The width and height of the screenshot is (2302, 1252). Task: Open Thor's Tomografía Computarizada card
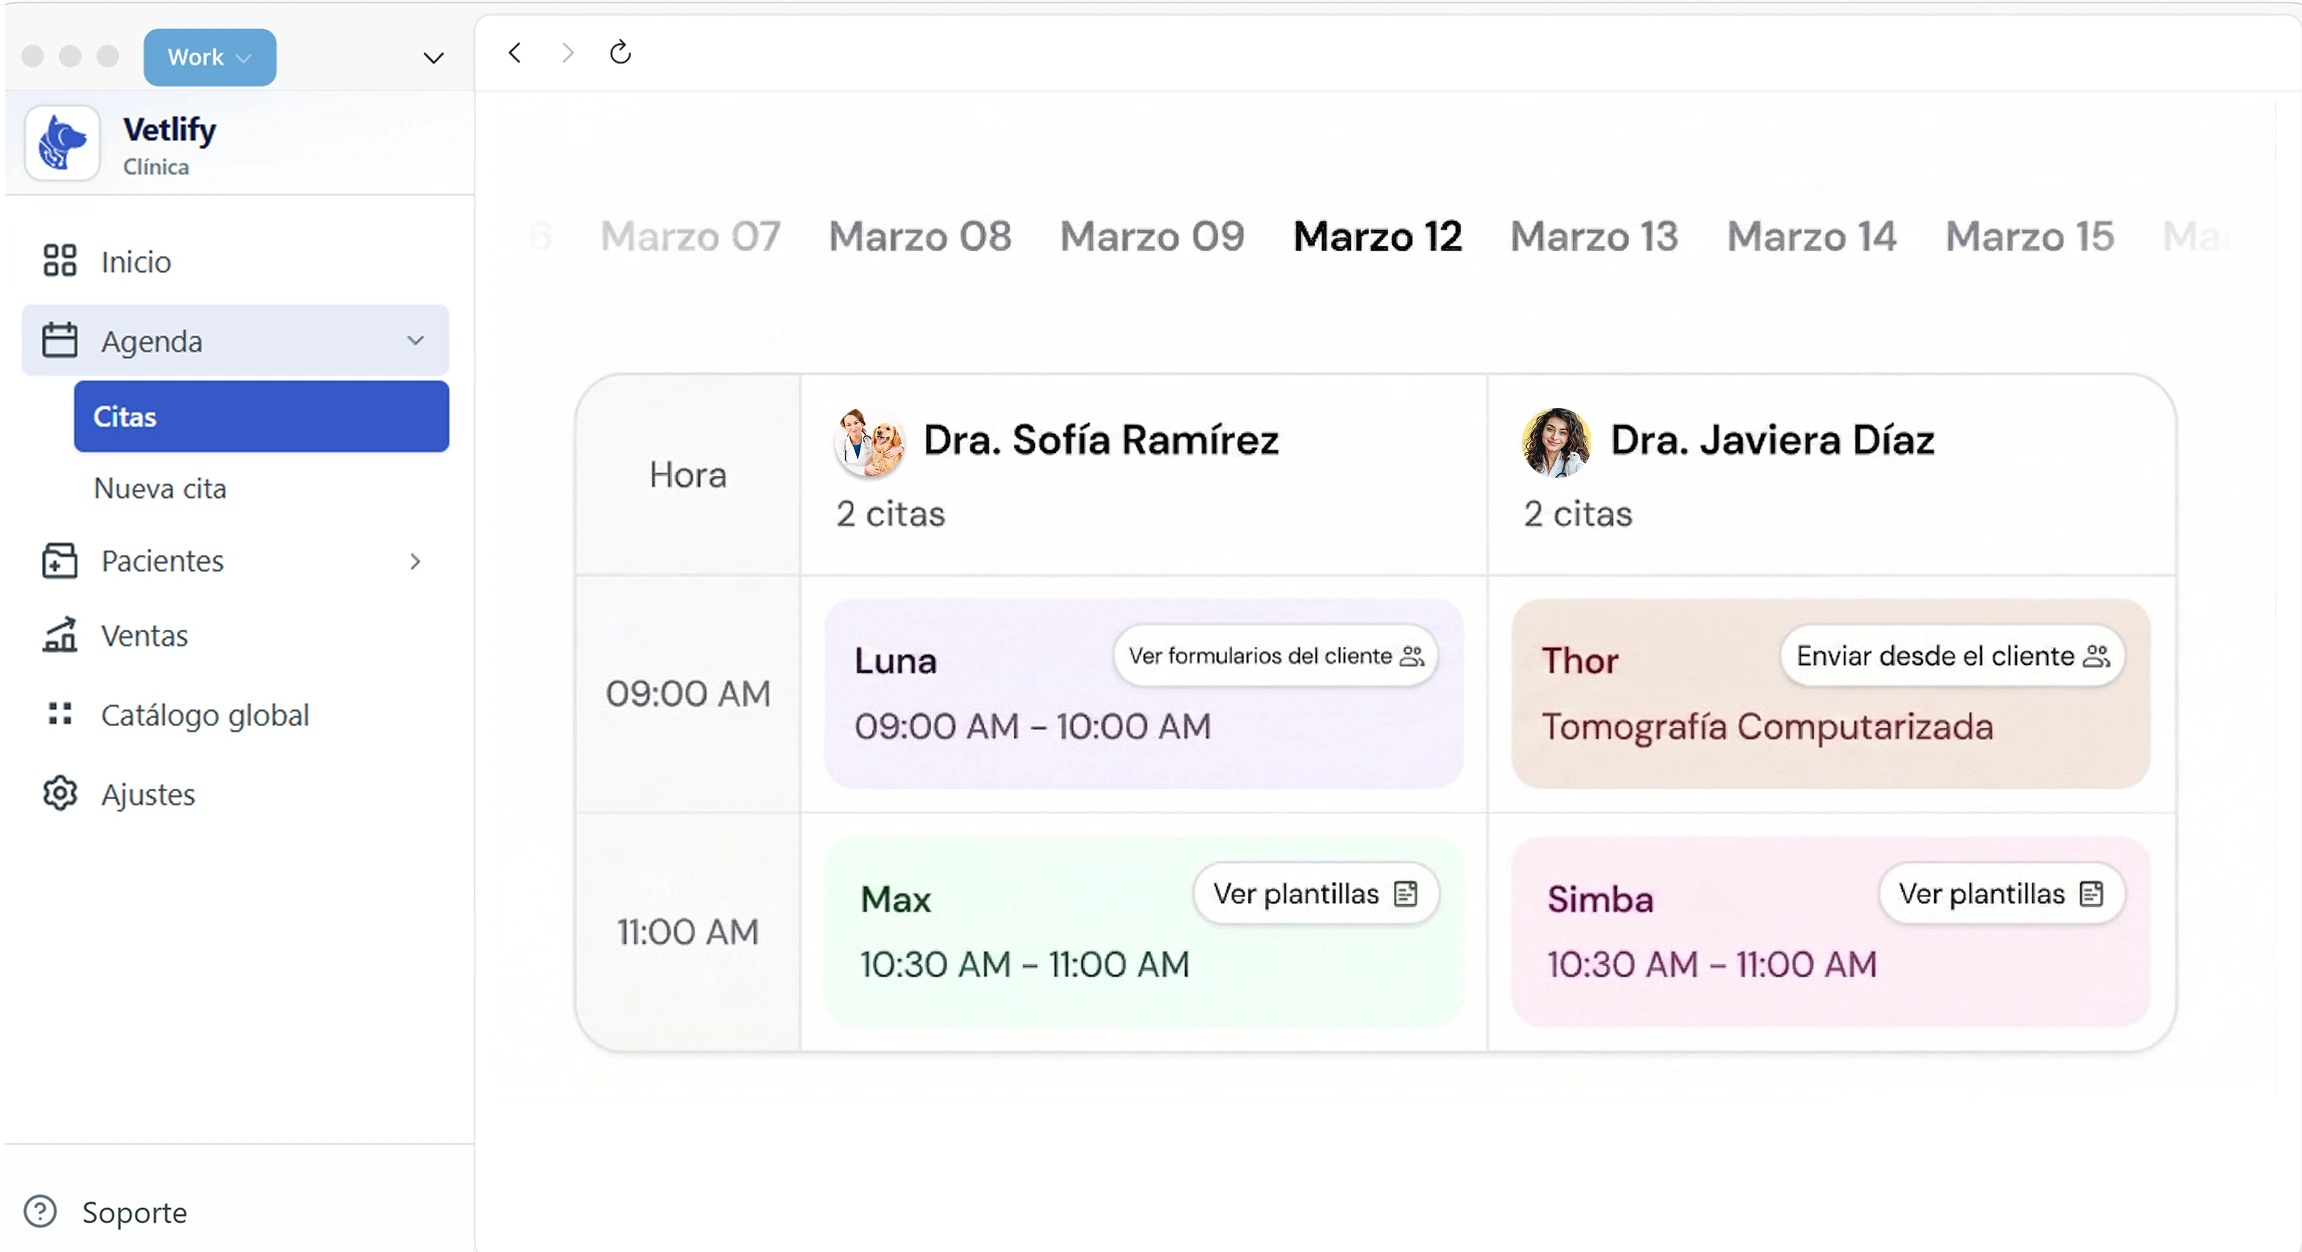click(x=1830, y=693)
